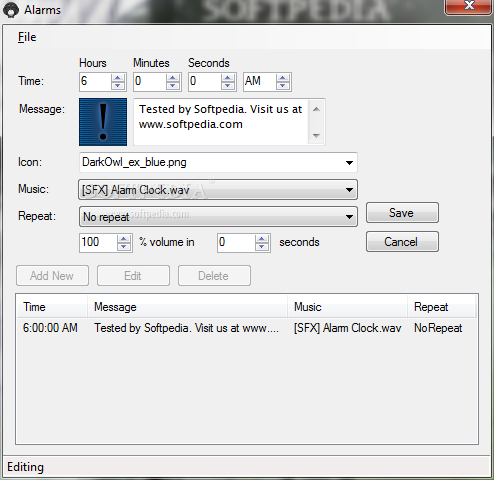Click into the Message text box

coord(221,122)
